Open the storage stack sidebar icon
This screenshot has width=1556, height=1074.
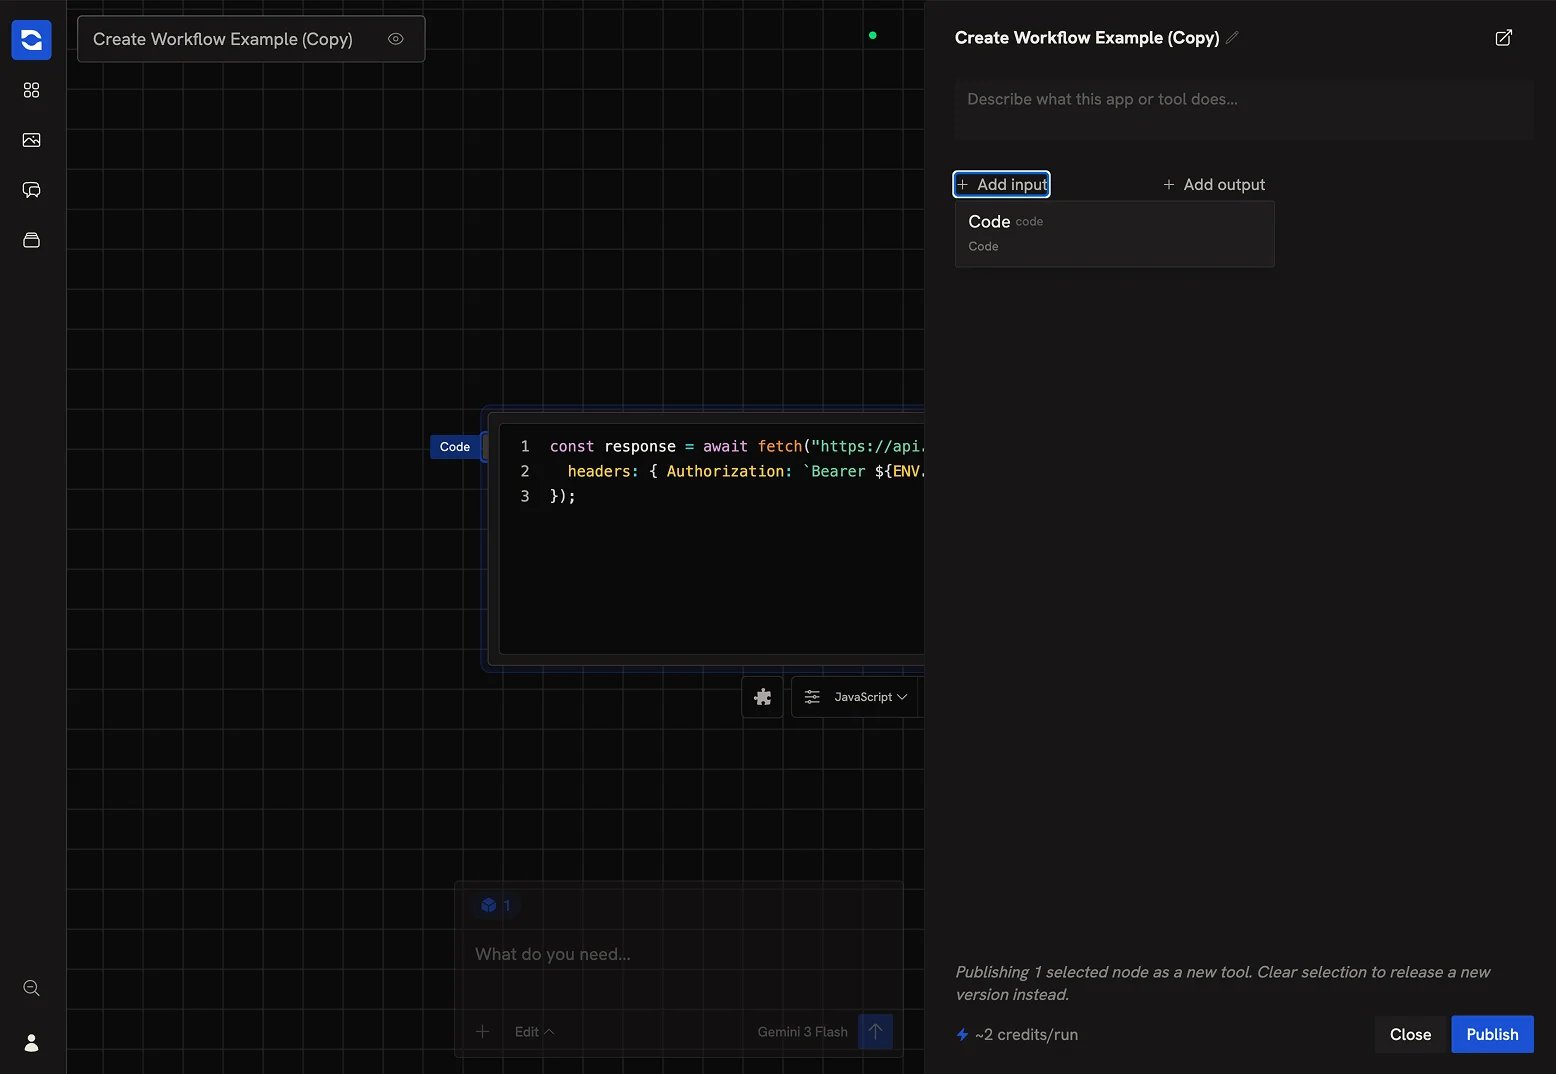click(x=31, y=240)
